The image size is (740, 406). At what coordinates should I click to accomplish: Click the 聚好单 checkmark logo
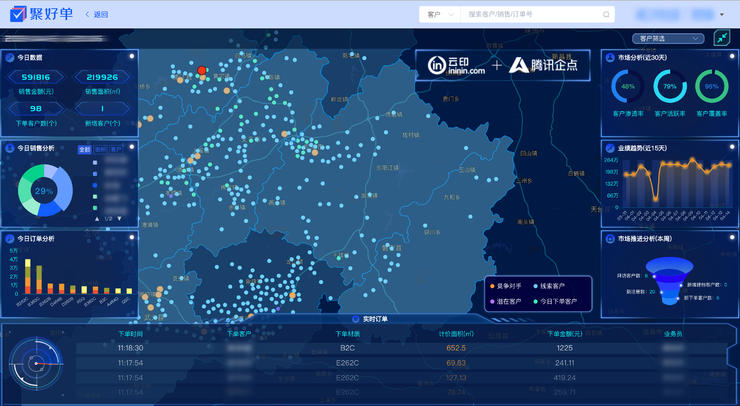click(17, 14)
